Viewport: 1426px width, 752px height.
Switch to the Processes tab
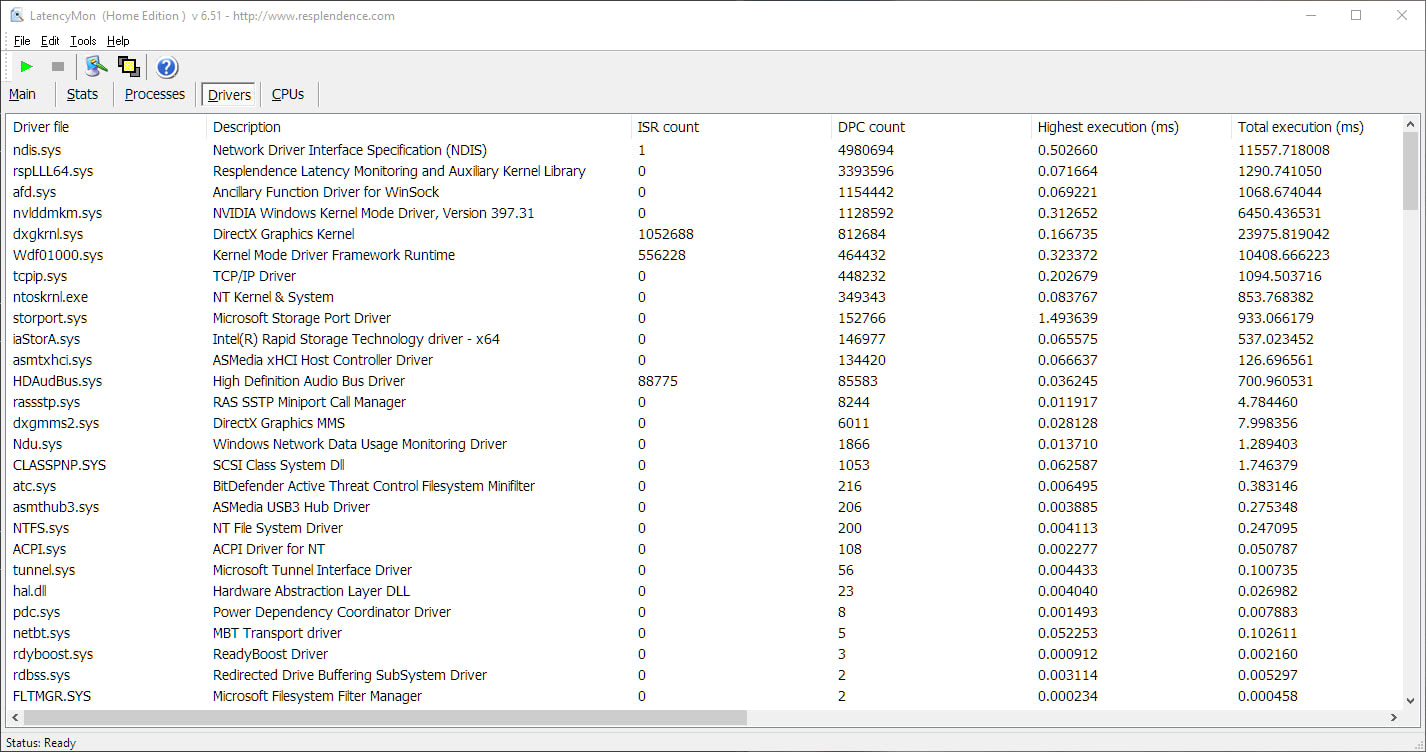[x=155, y=94]
